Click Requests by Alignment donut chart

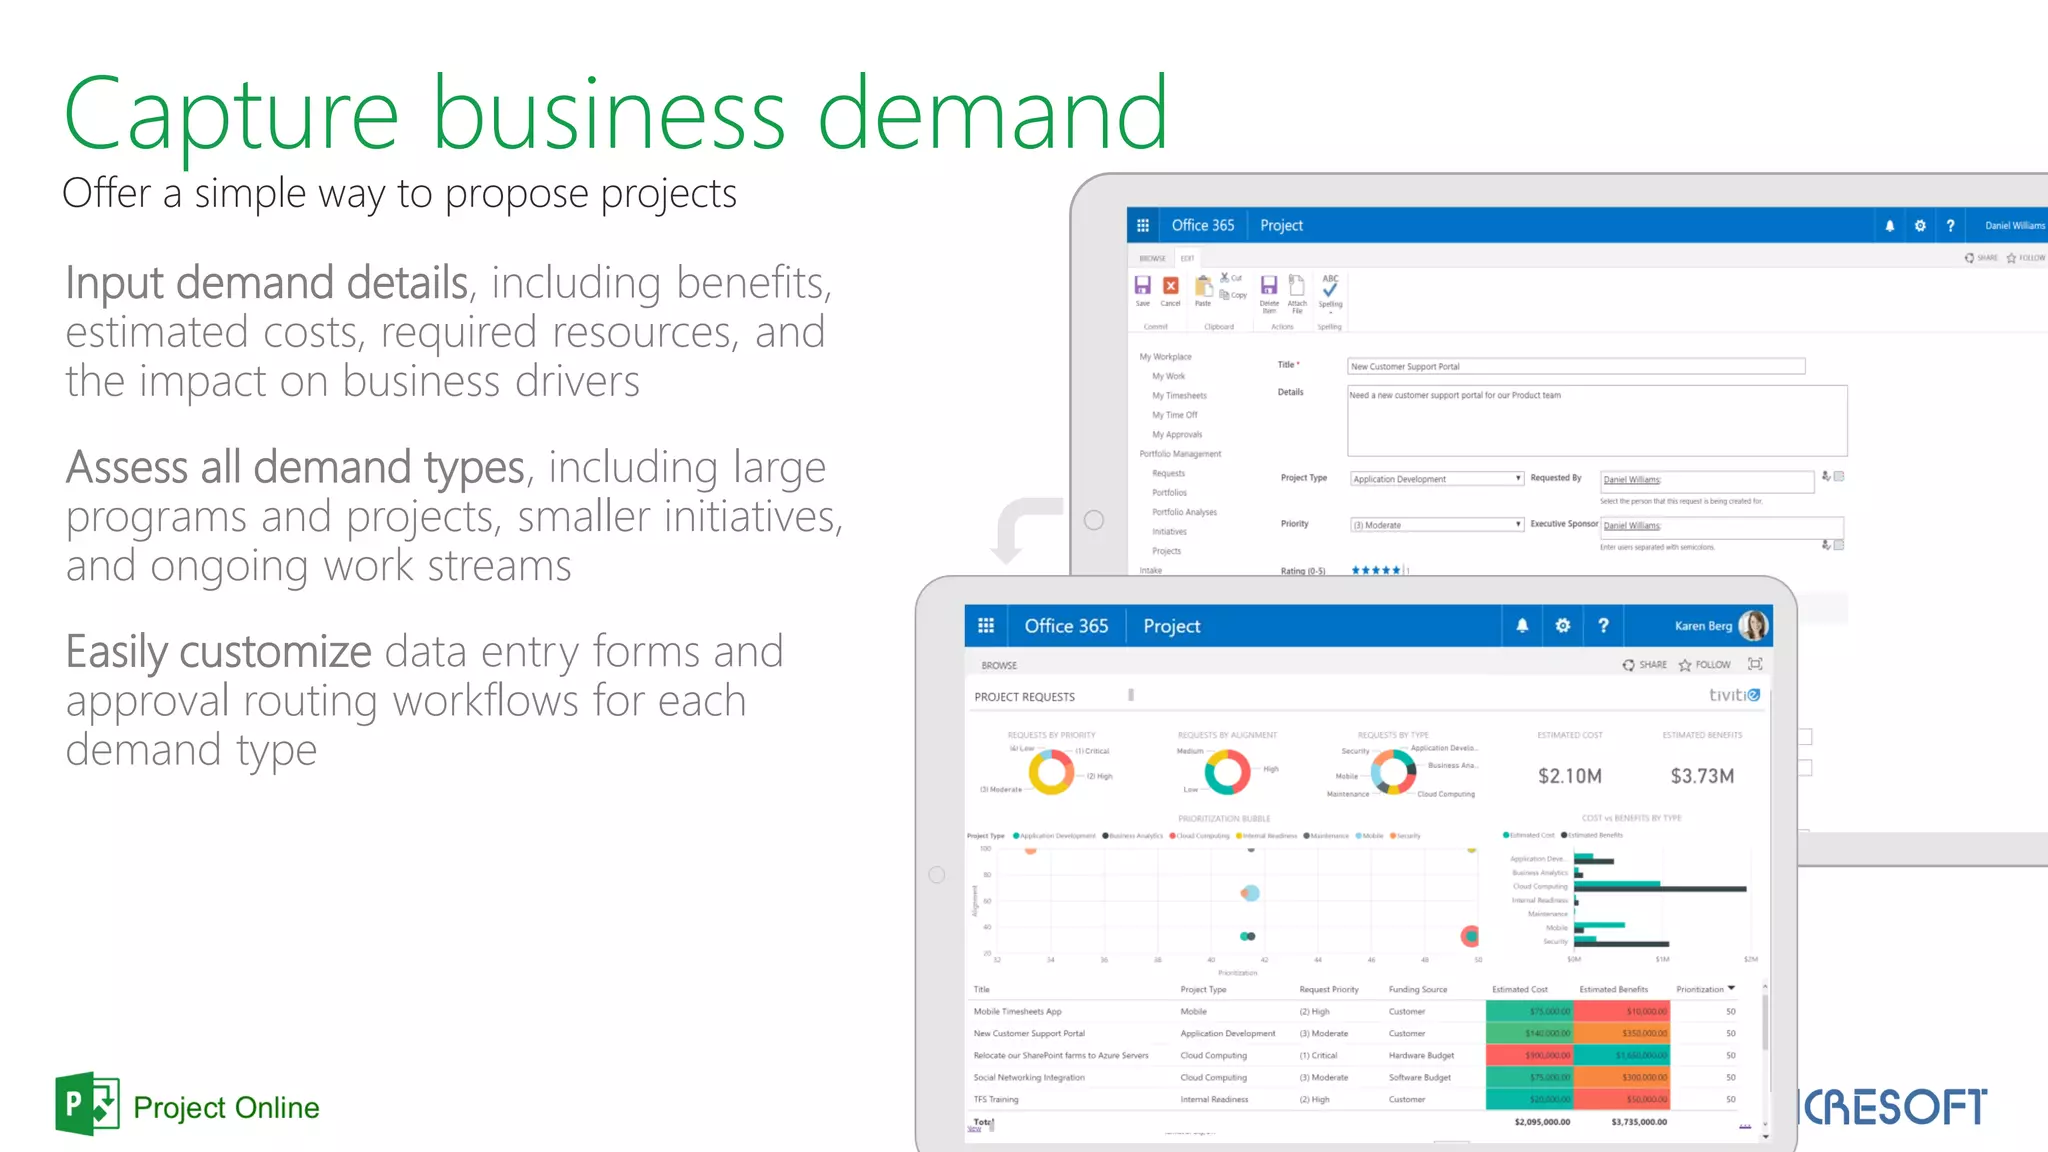tap(1227, 773)
